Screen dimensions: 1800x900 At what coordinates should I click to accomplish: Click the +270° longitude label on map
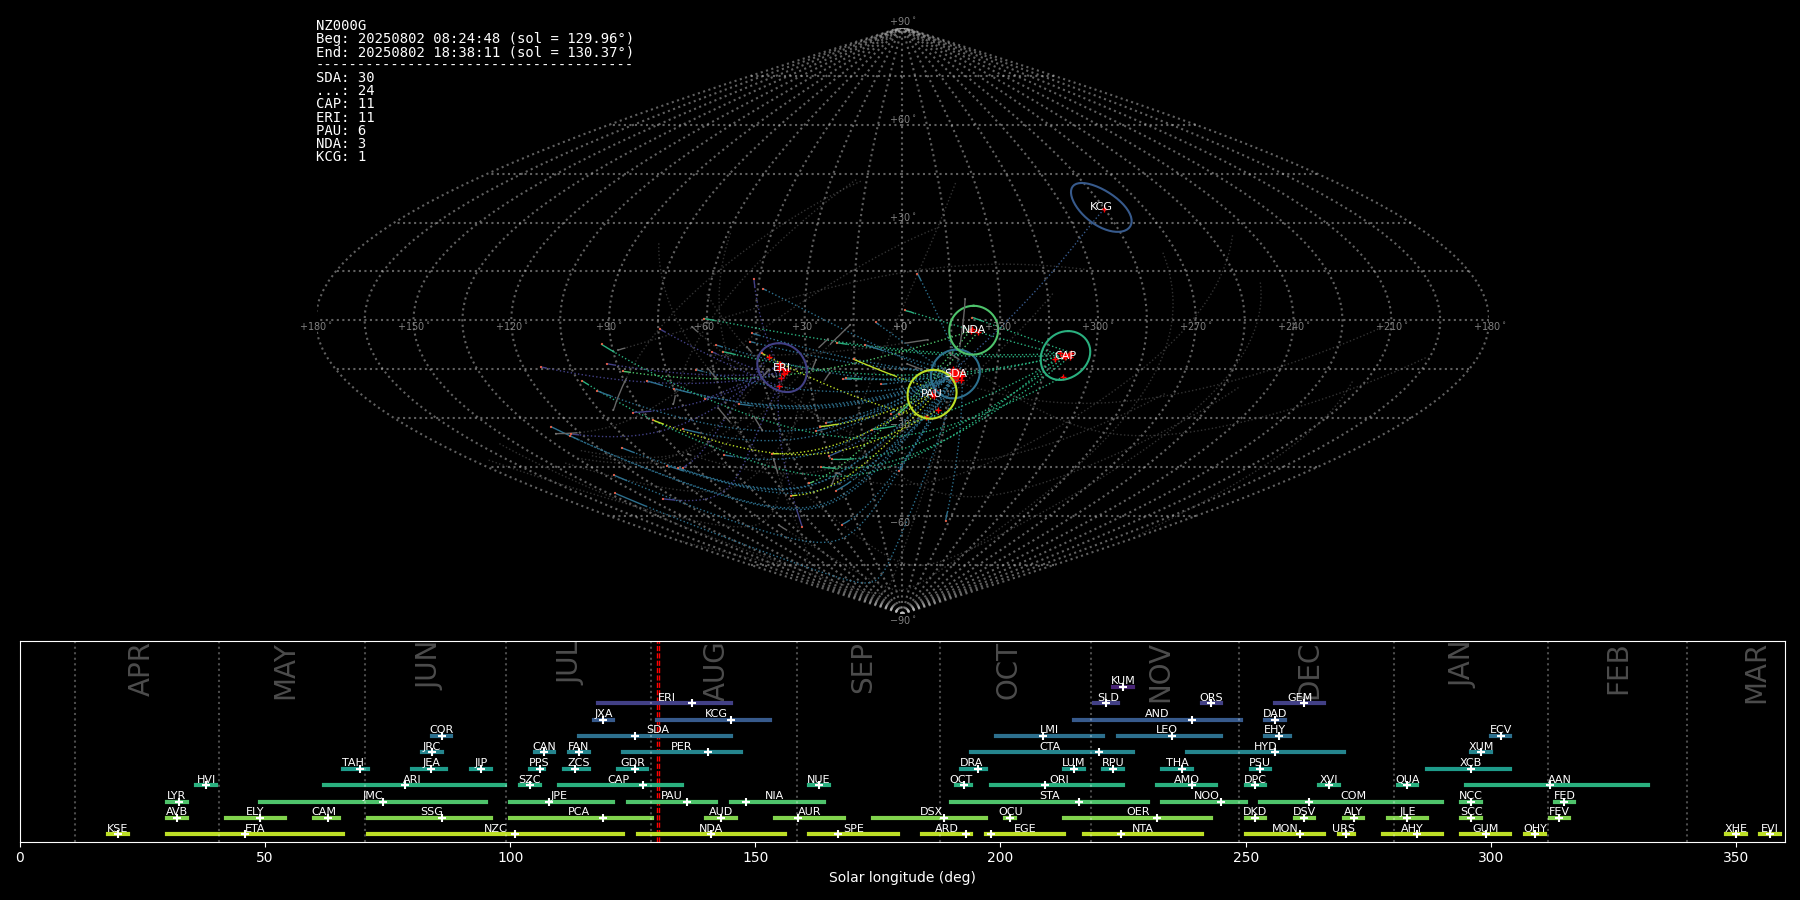[1193, 326]
